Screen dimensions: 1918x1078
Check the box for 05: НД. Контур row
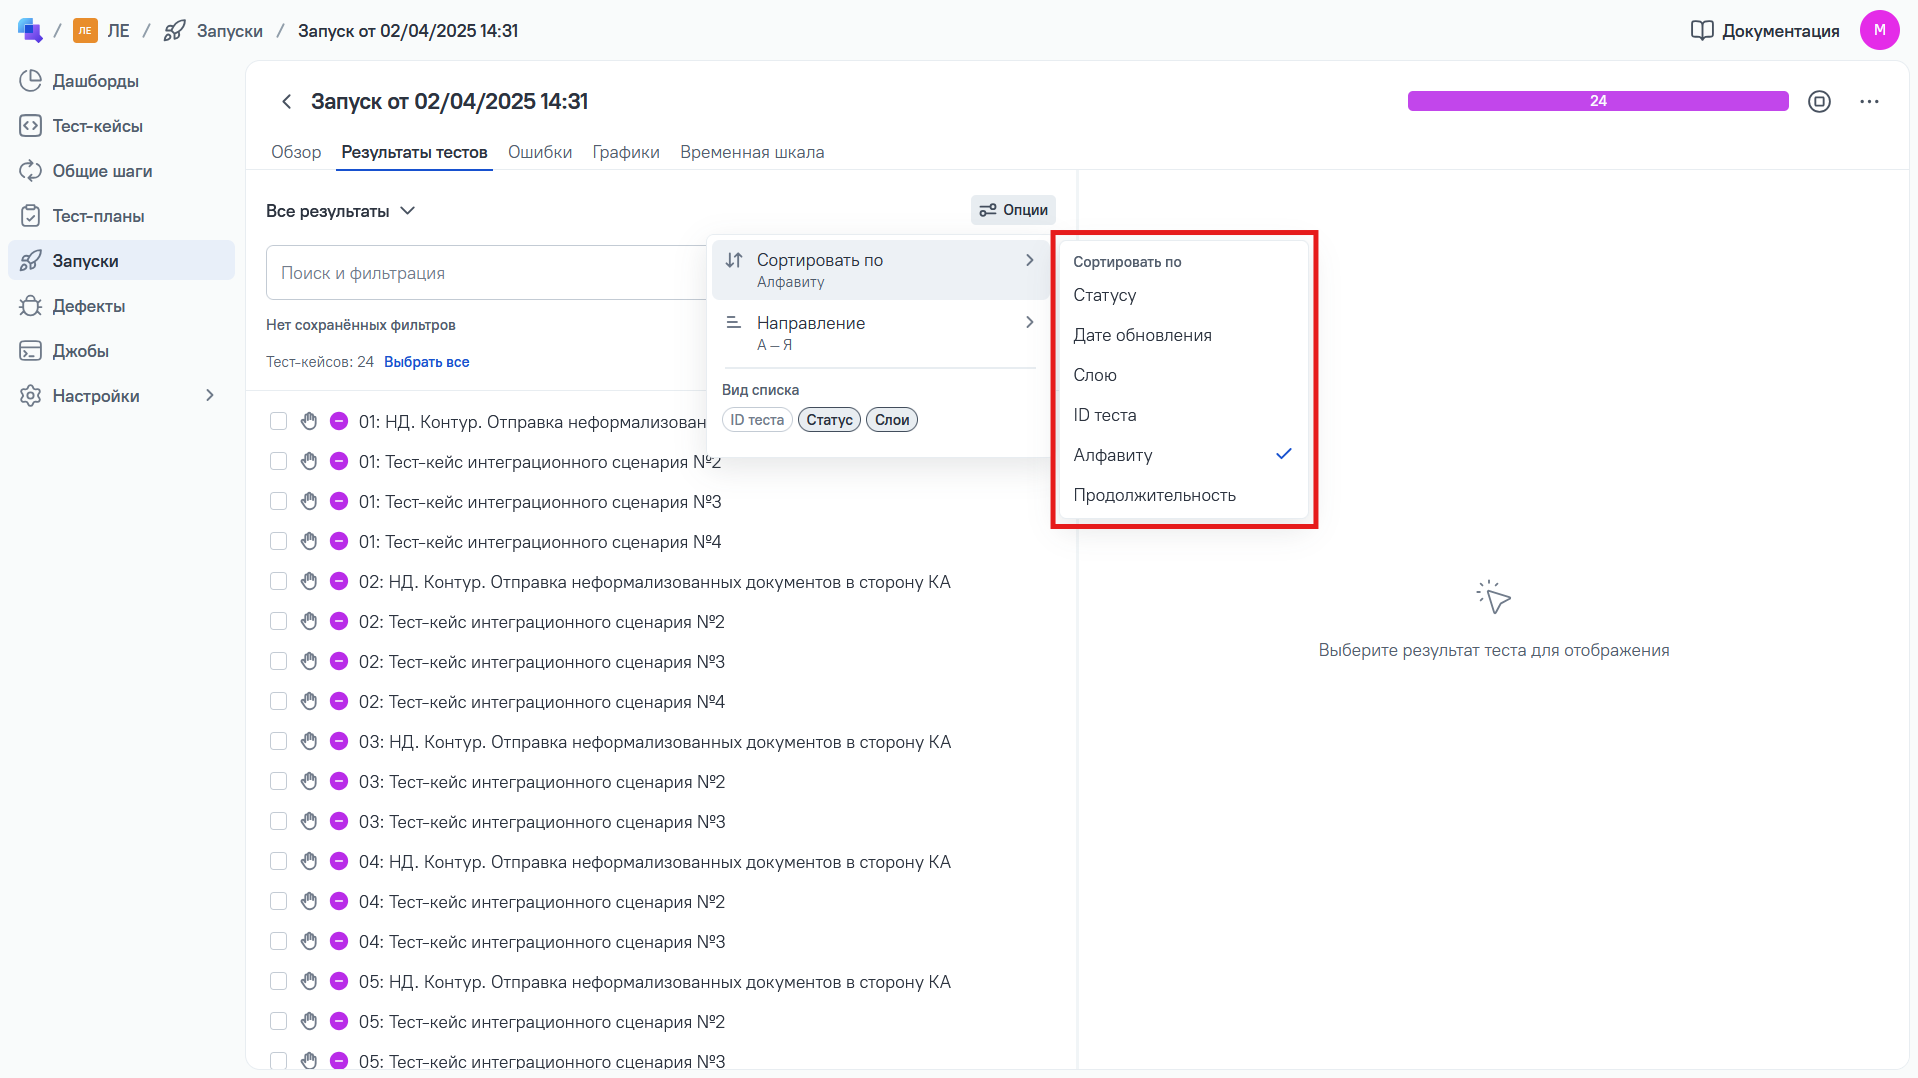[279, 981]
